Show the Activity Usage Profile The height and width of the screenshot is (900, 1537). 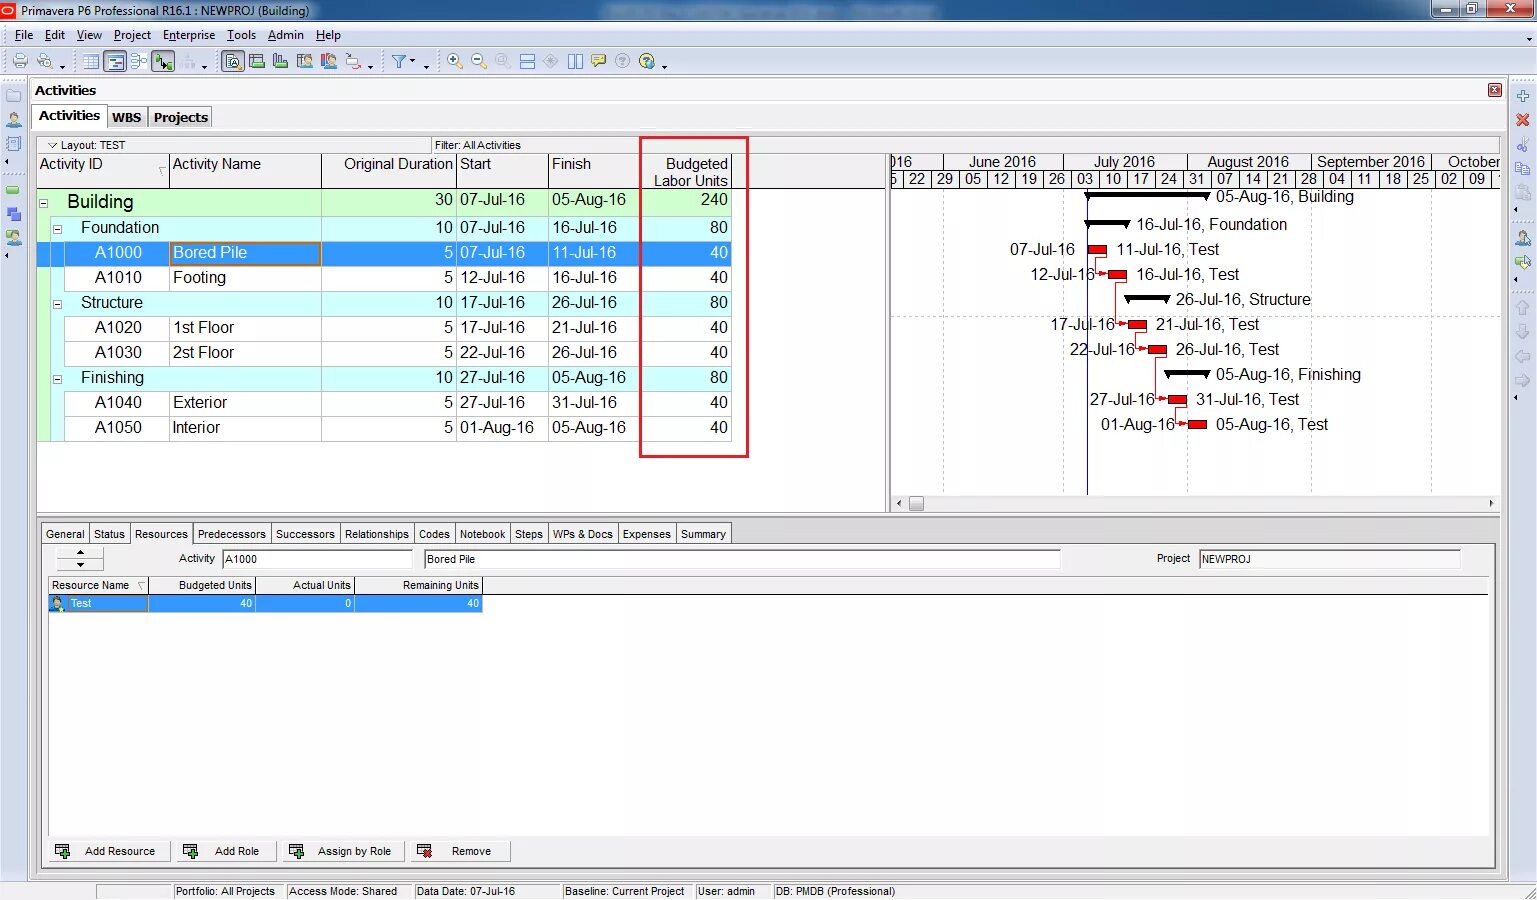coord(281,61)
